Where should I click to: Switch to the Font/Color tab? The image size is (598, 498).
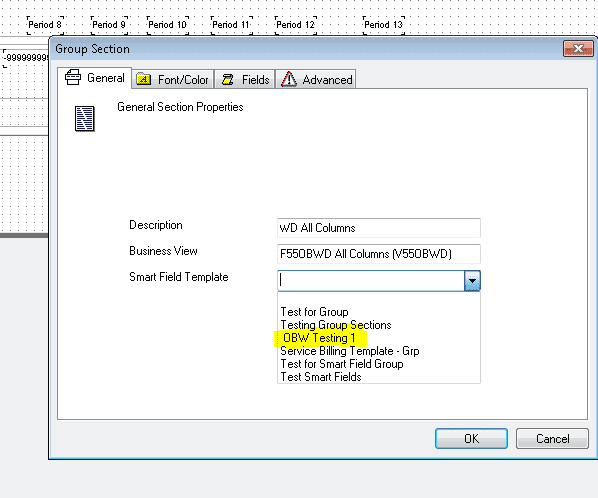[173, 79]
